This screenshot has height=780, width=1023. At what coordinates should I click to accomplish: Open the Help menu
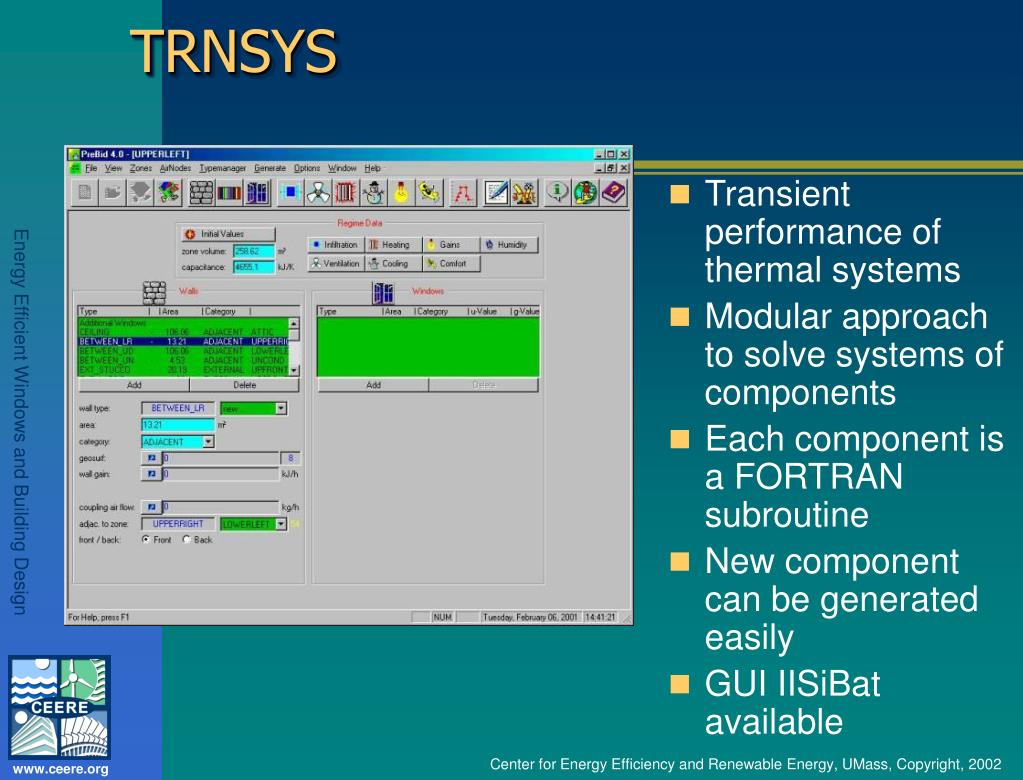click(372, 168)
